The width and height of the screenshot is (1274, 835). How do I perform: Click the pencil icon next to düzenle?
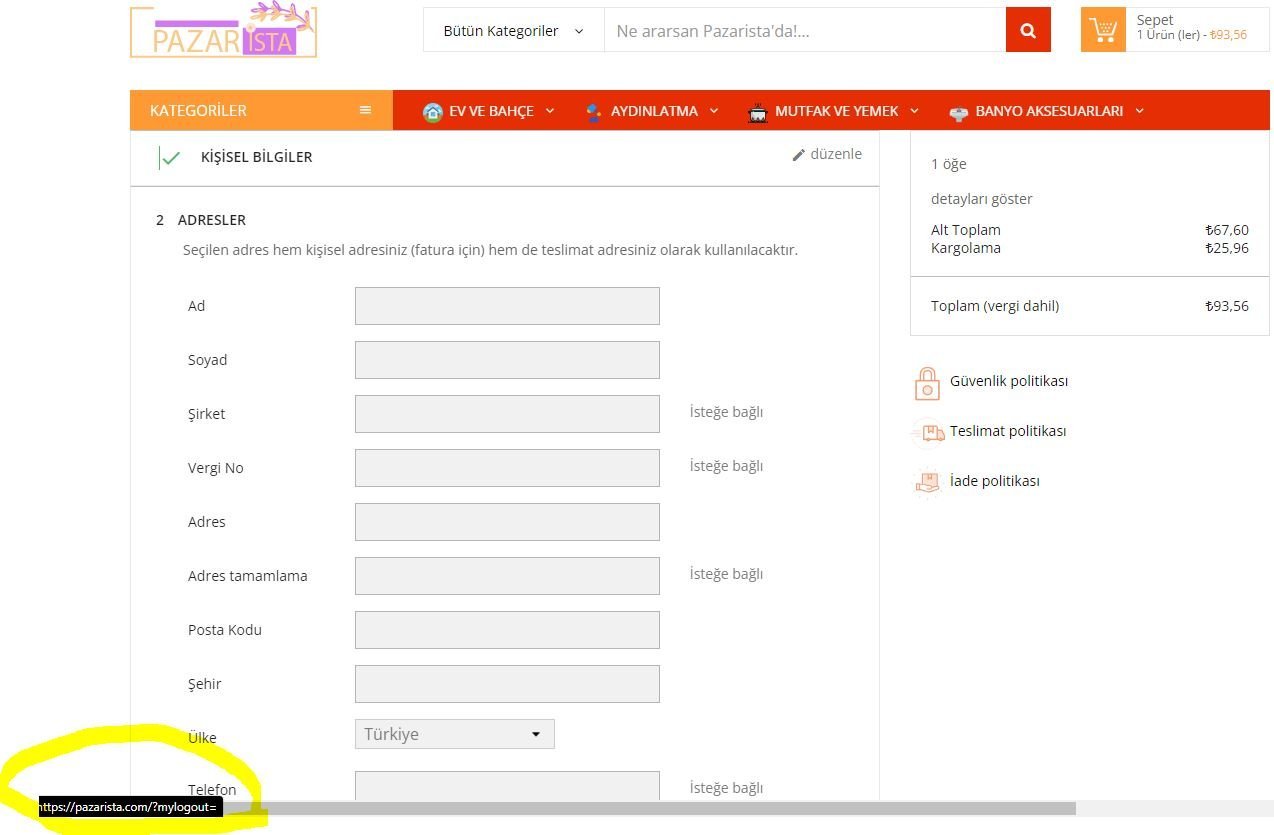coord(799,155)
